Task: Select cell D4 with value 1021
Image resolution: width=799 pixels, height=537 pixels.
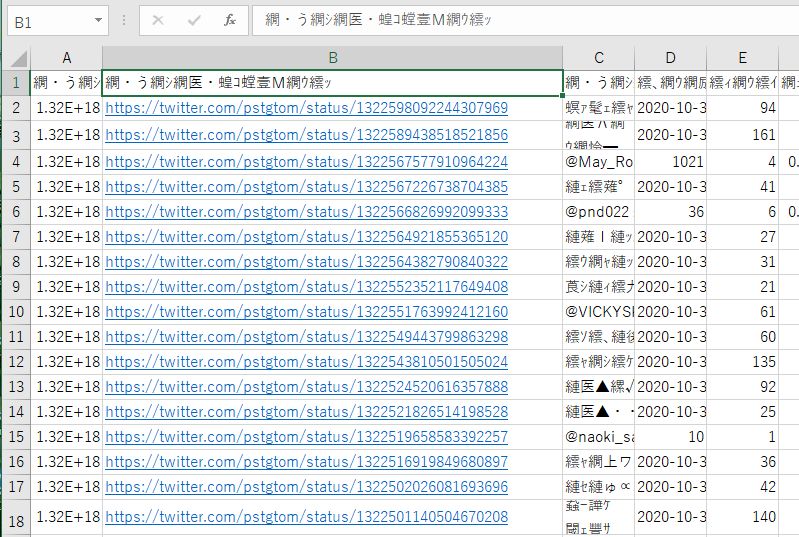Action: click(x=671, y=162)
